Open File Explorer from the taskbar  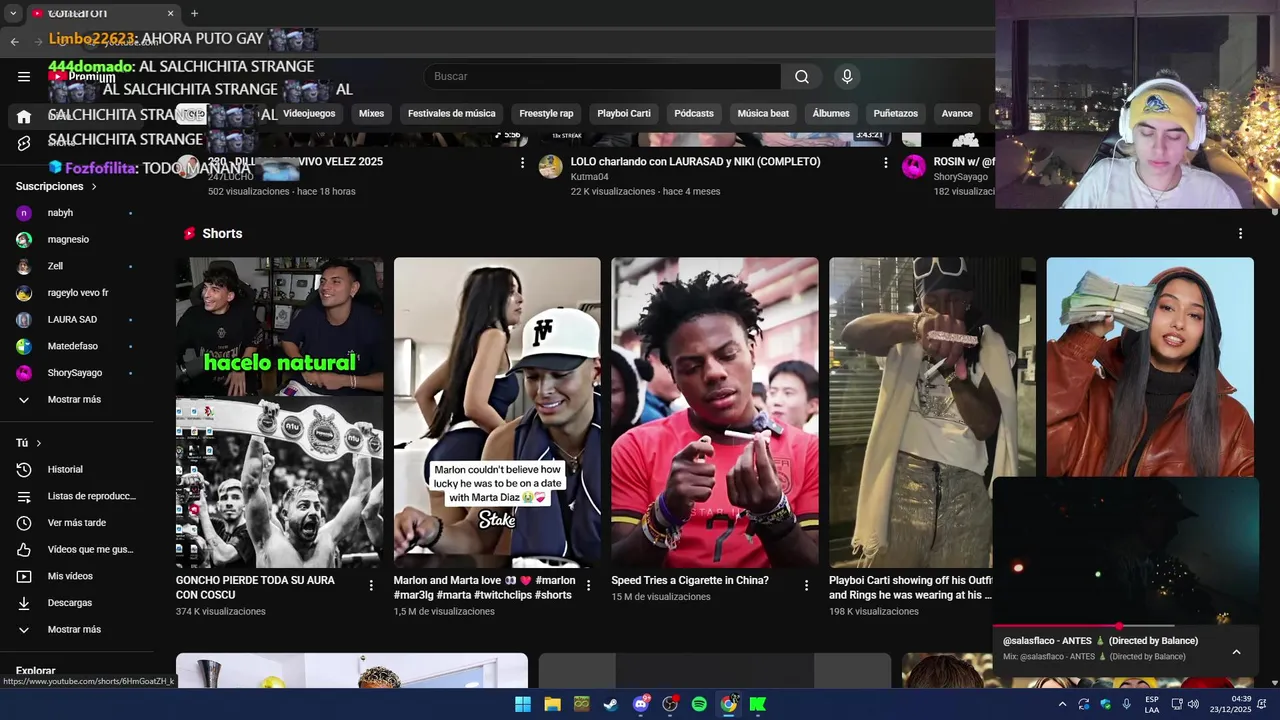pos(552,704)
